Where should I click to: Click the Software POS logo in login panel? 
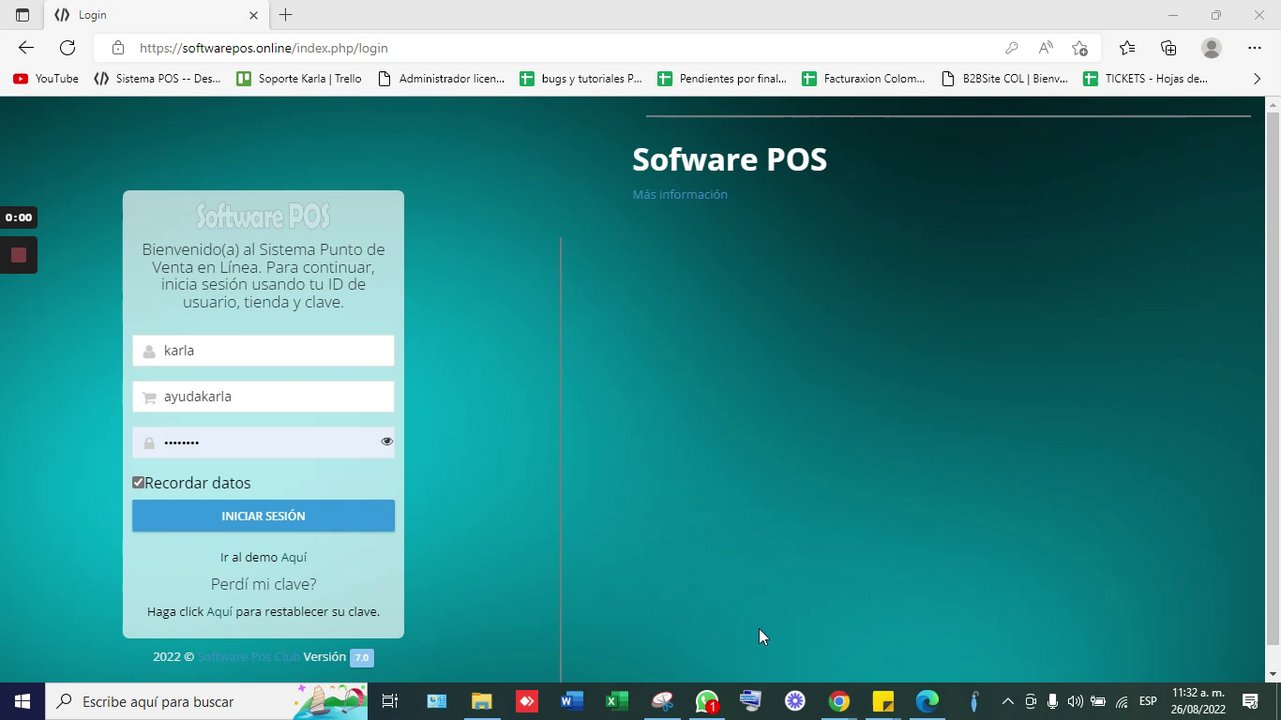click(x=263, y=216)
